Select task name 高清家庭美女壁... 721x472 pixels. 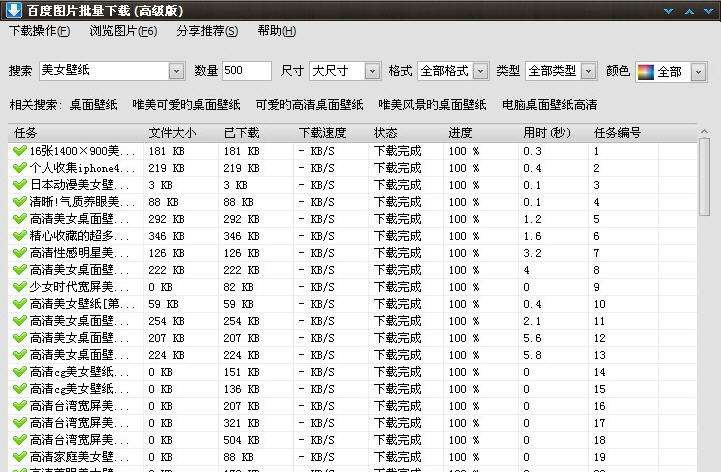80,457
